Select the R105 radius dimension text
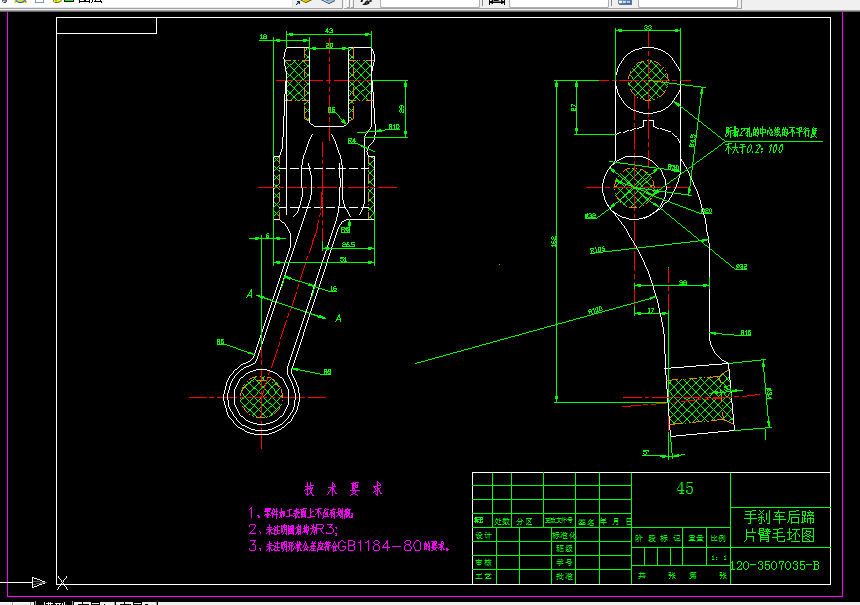 597,250
